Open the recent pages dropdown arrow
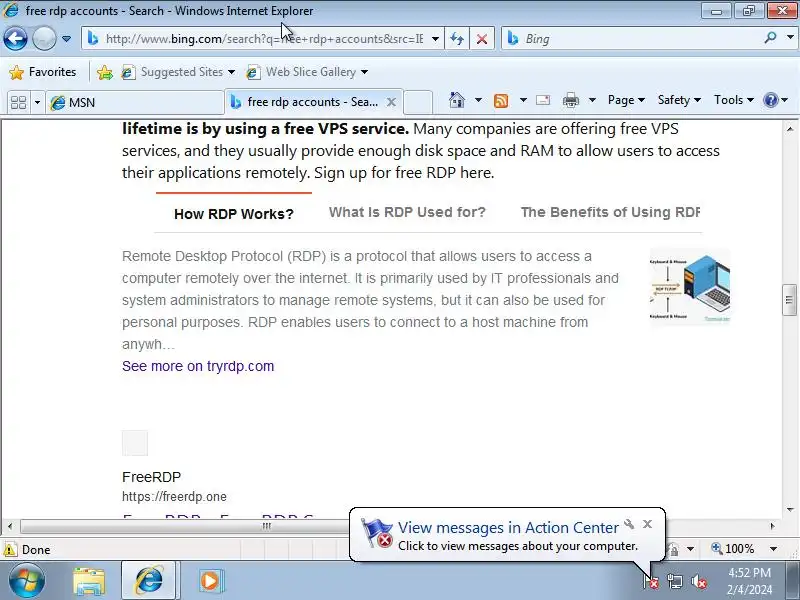Screen dimensions: 800x600 coord(66,39)
